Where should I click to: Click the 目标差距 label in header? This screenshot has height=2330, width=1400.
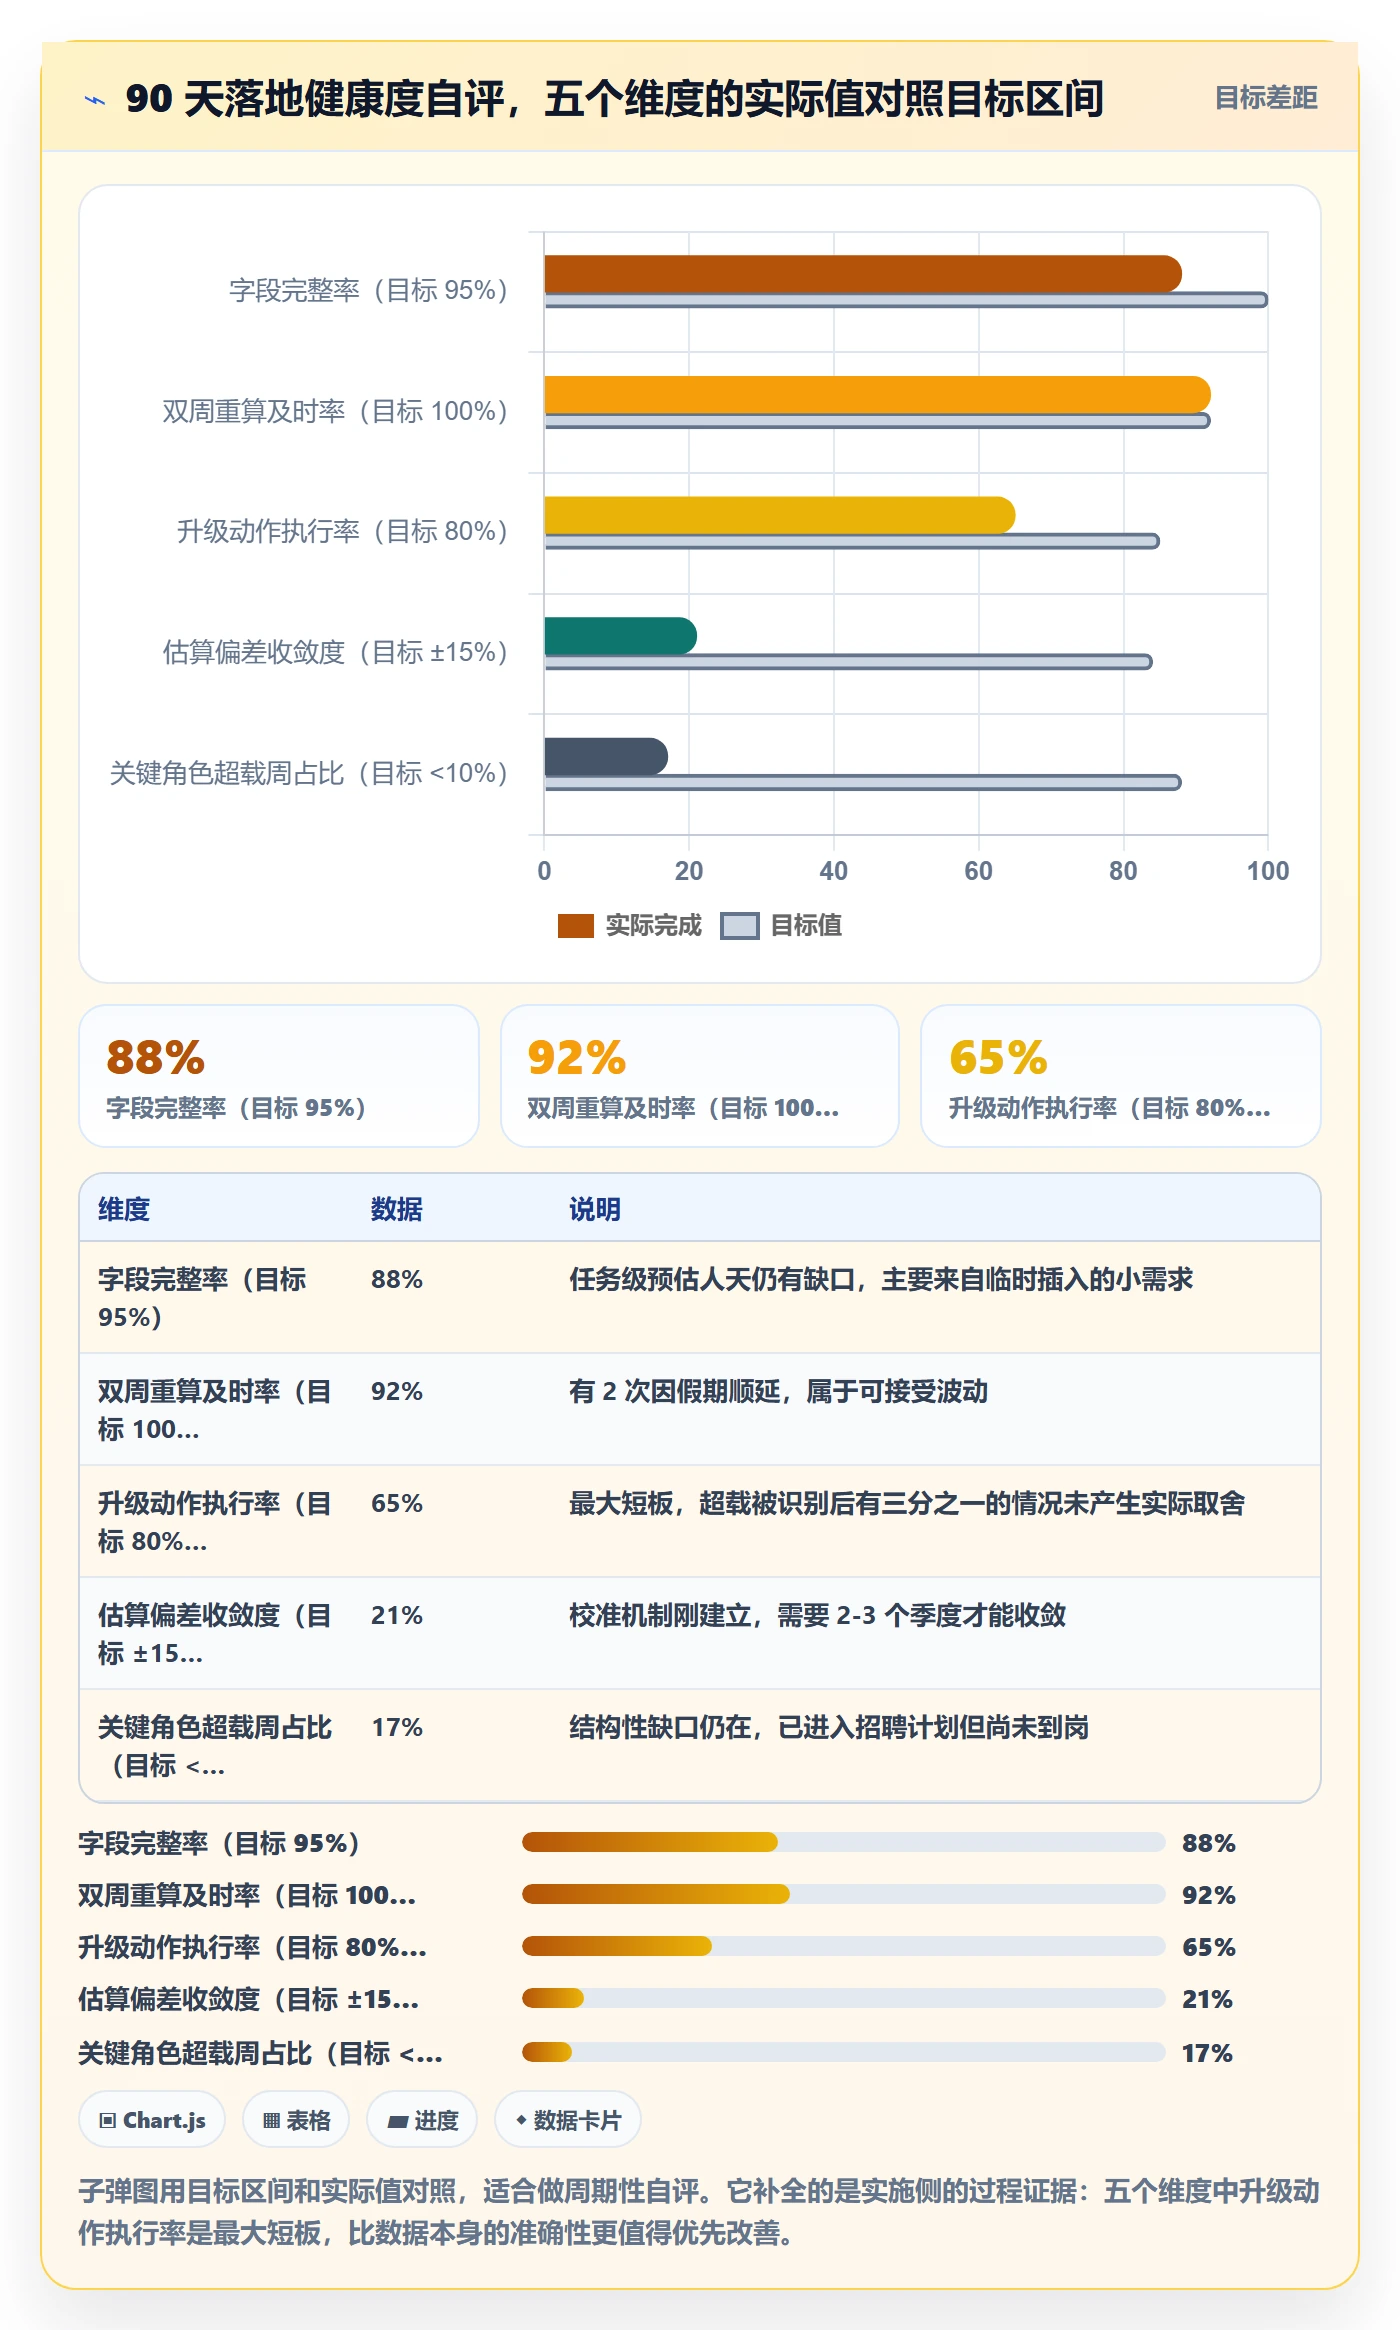tap(1265, 98)
